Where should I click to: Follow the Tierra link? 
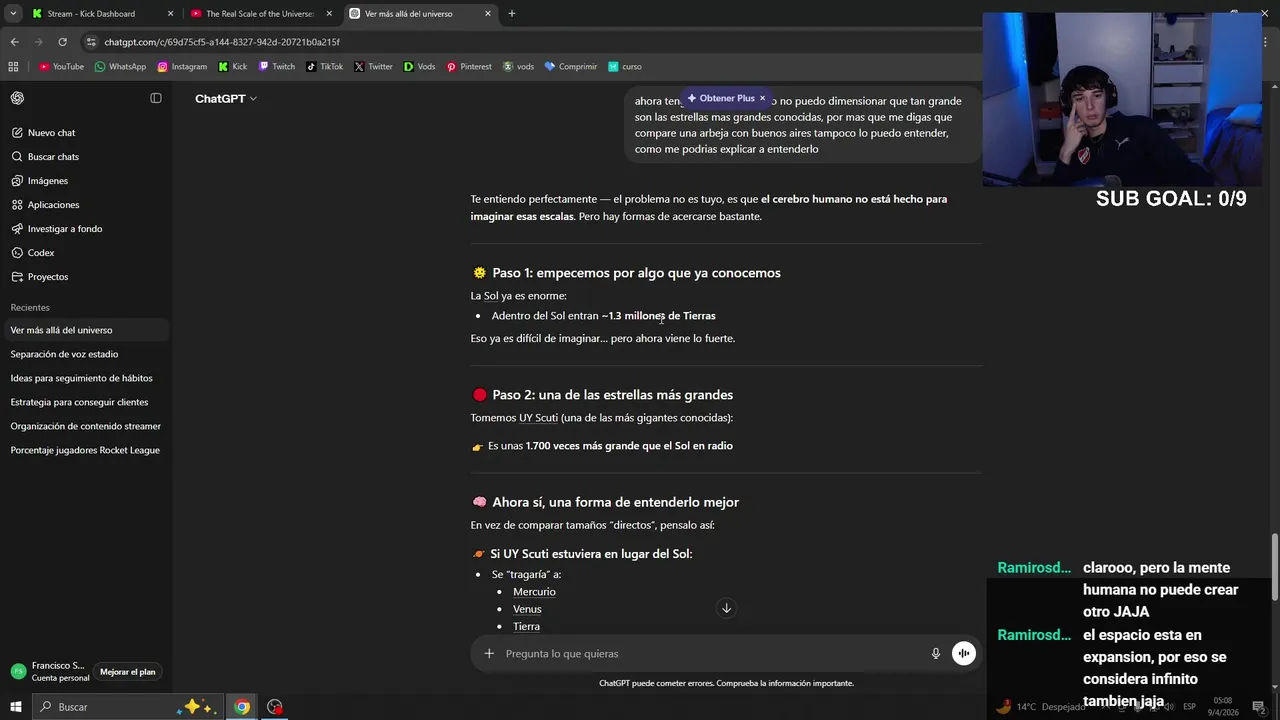click(x=526, y=627)
